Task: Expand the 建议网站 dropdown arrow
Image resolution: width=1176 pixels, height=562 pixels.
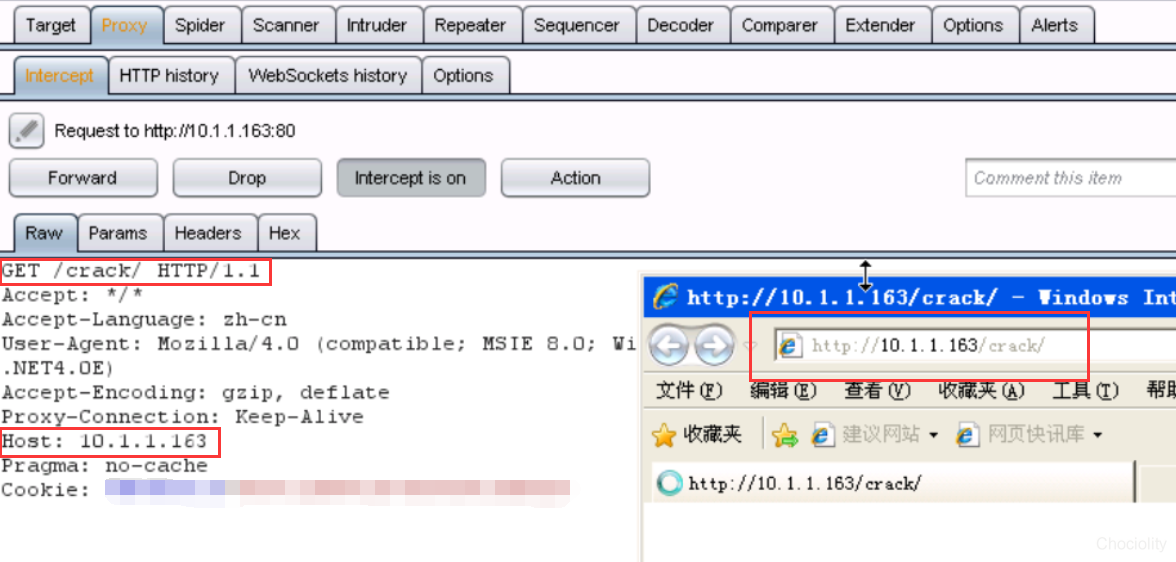Action: click(934, 434)
